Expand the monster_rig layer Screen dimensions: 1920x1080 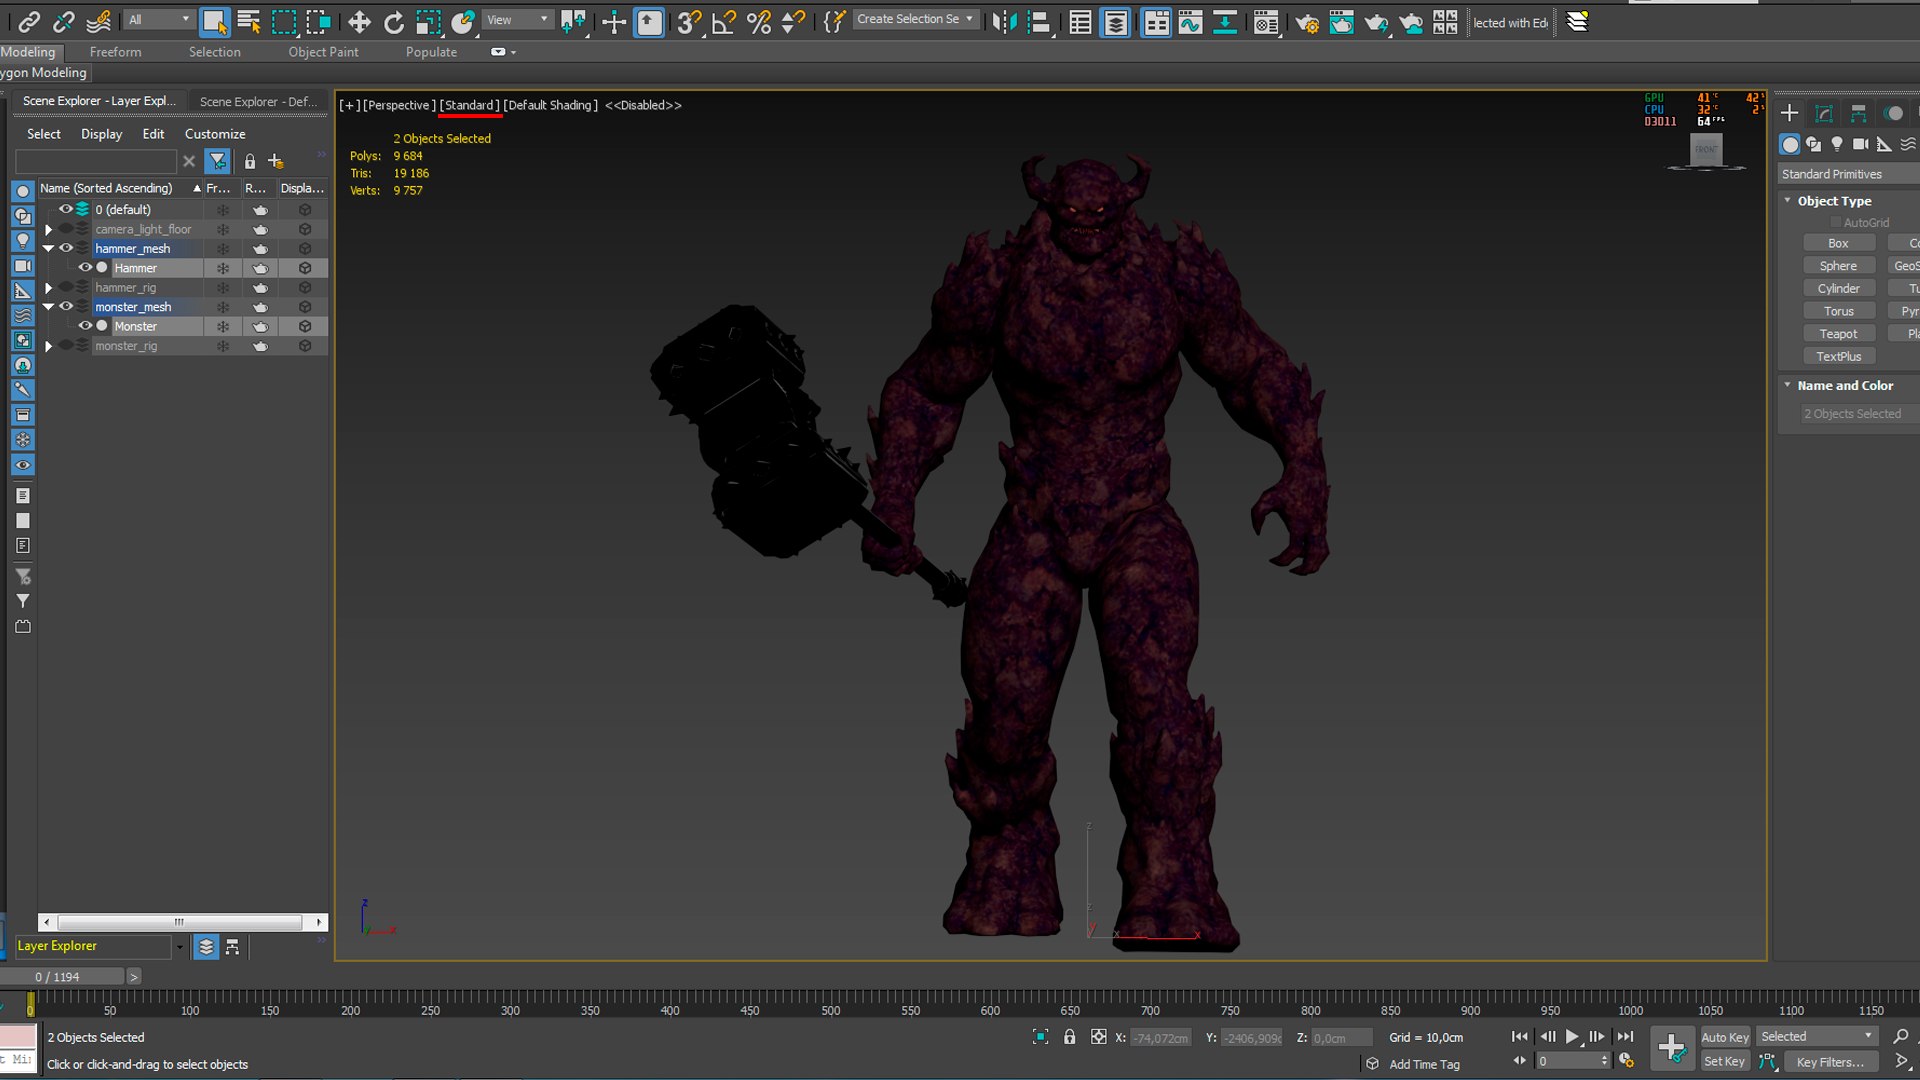[48, 346]
